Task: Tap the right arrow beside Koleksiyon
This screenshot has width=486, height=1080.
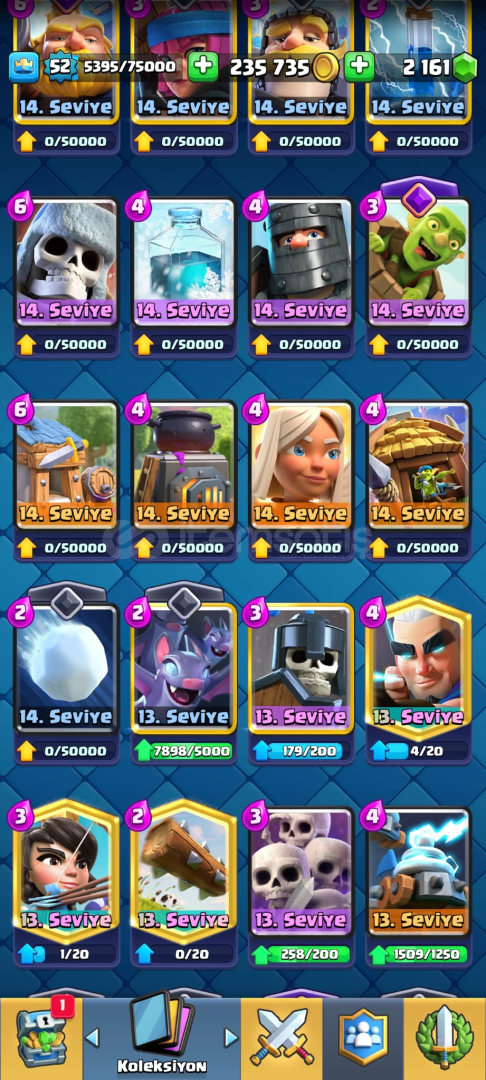Action: [x=231, y=1037]
